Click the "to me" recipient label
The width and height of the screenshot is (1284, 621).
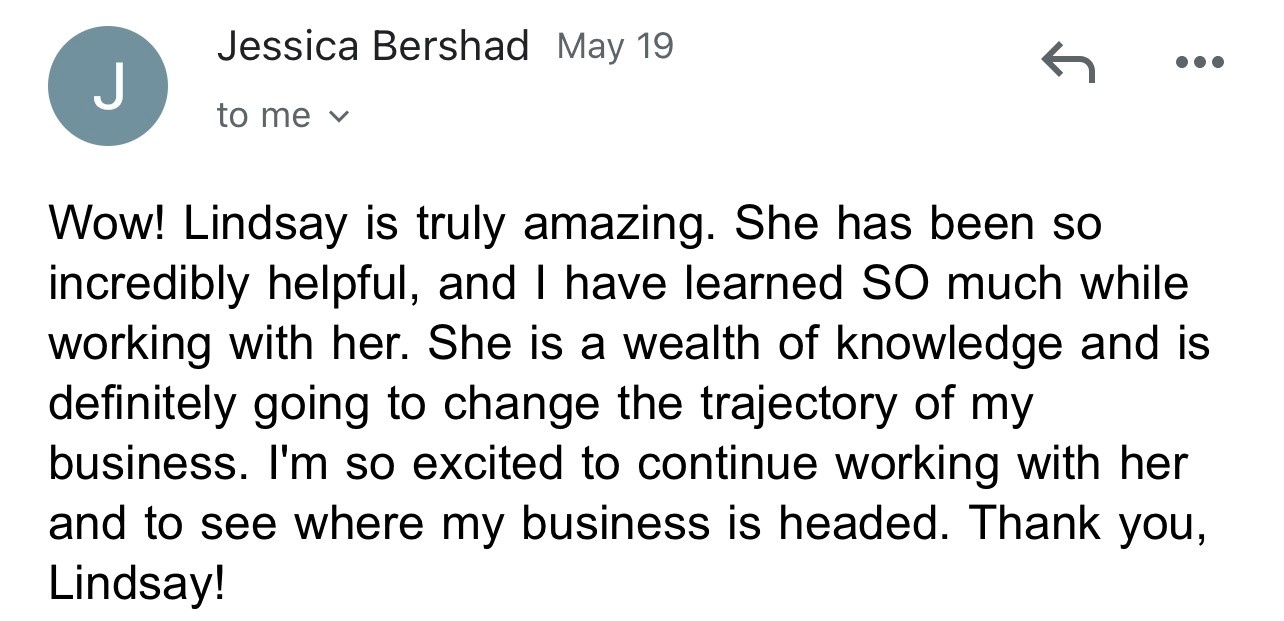tap(264, 116)
